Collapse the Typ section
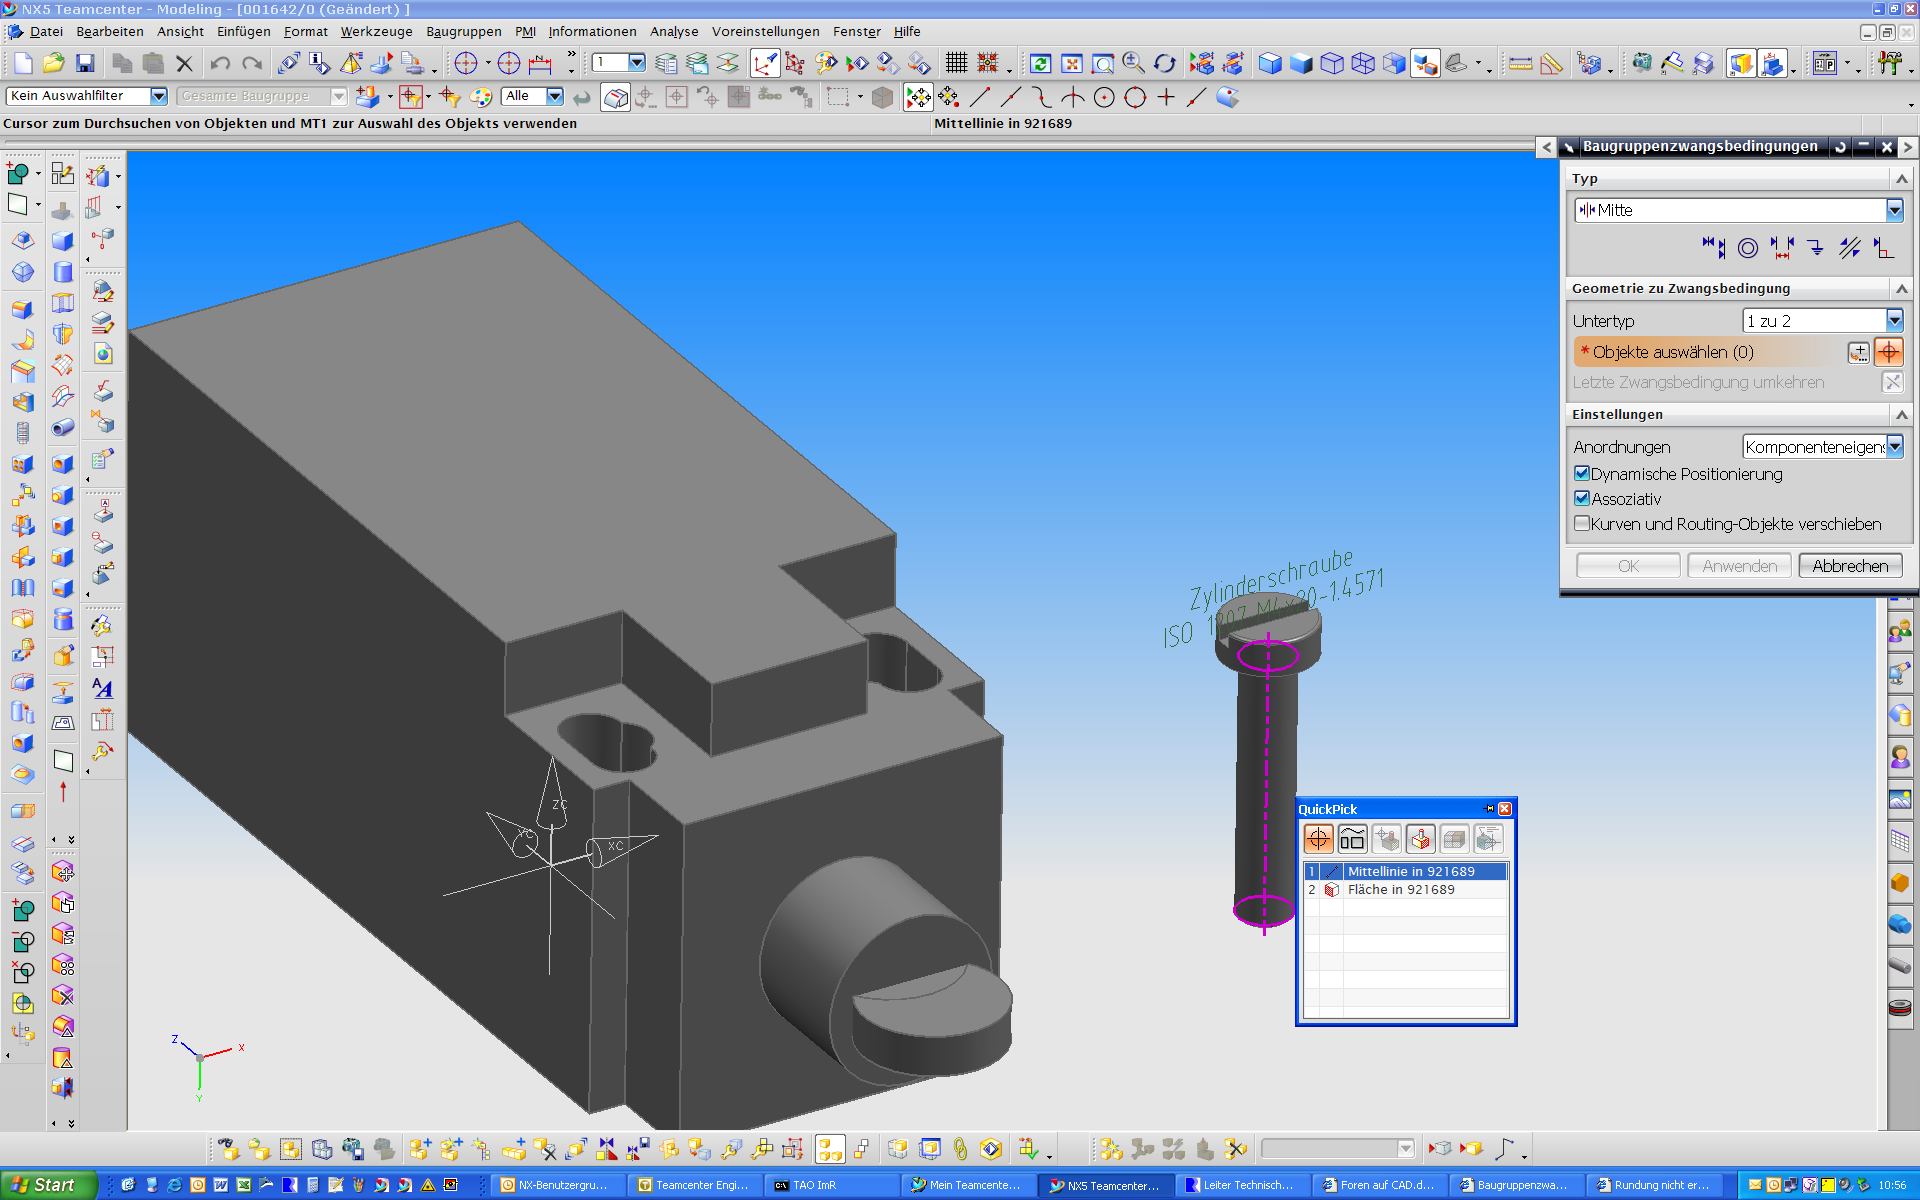 click(x=1901, y=179)
